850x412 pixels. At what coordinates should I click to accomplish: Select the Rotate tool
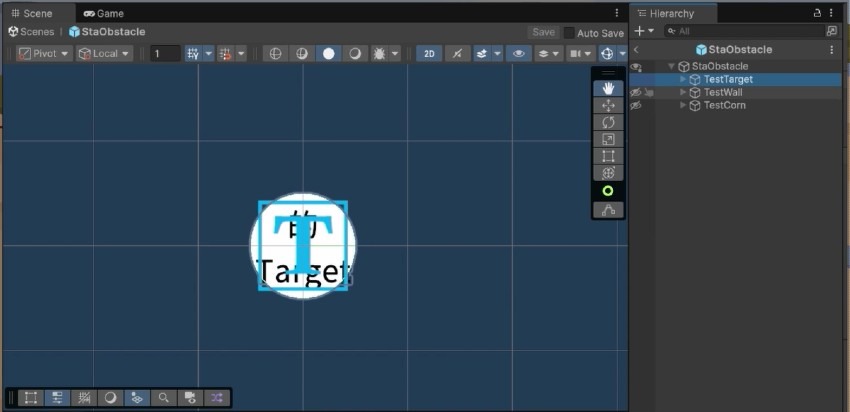click(608, 122)
